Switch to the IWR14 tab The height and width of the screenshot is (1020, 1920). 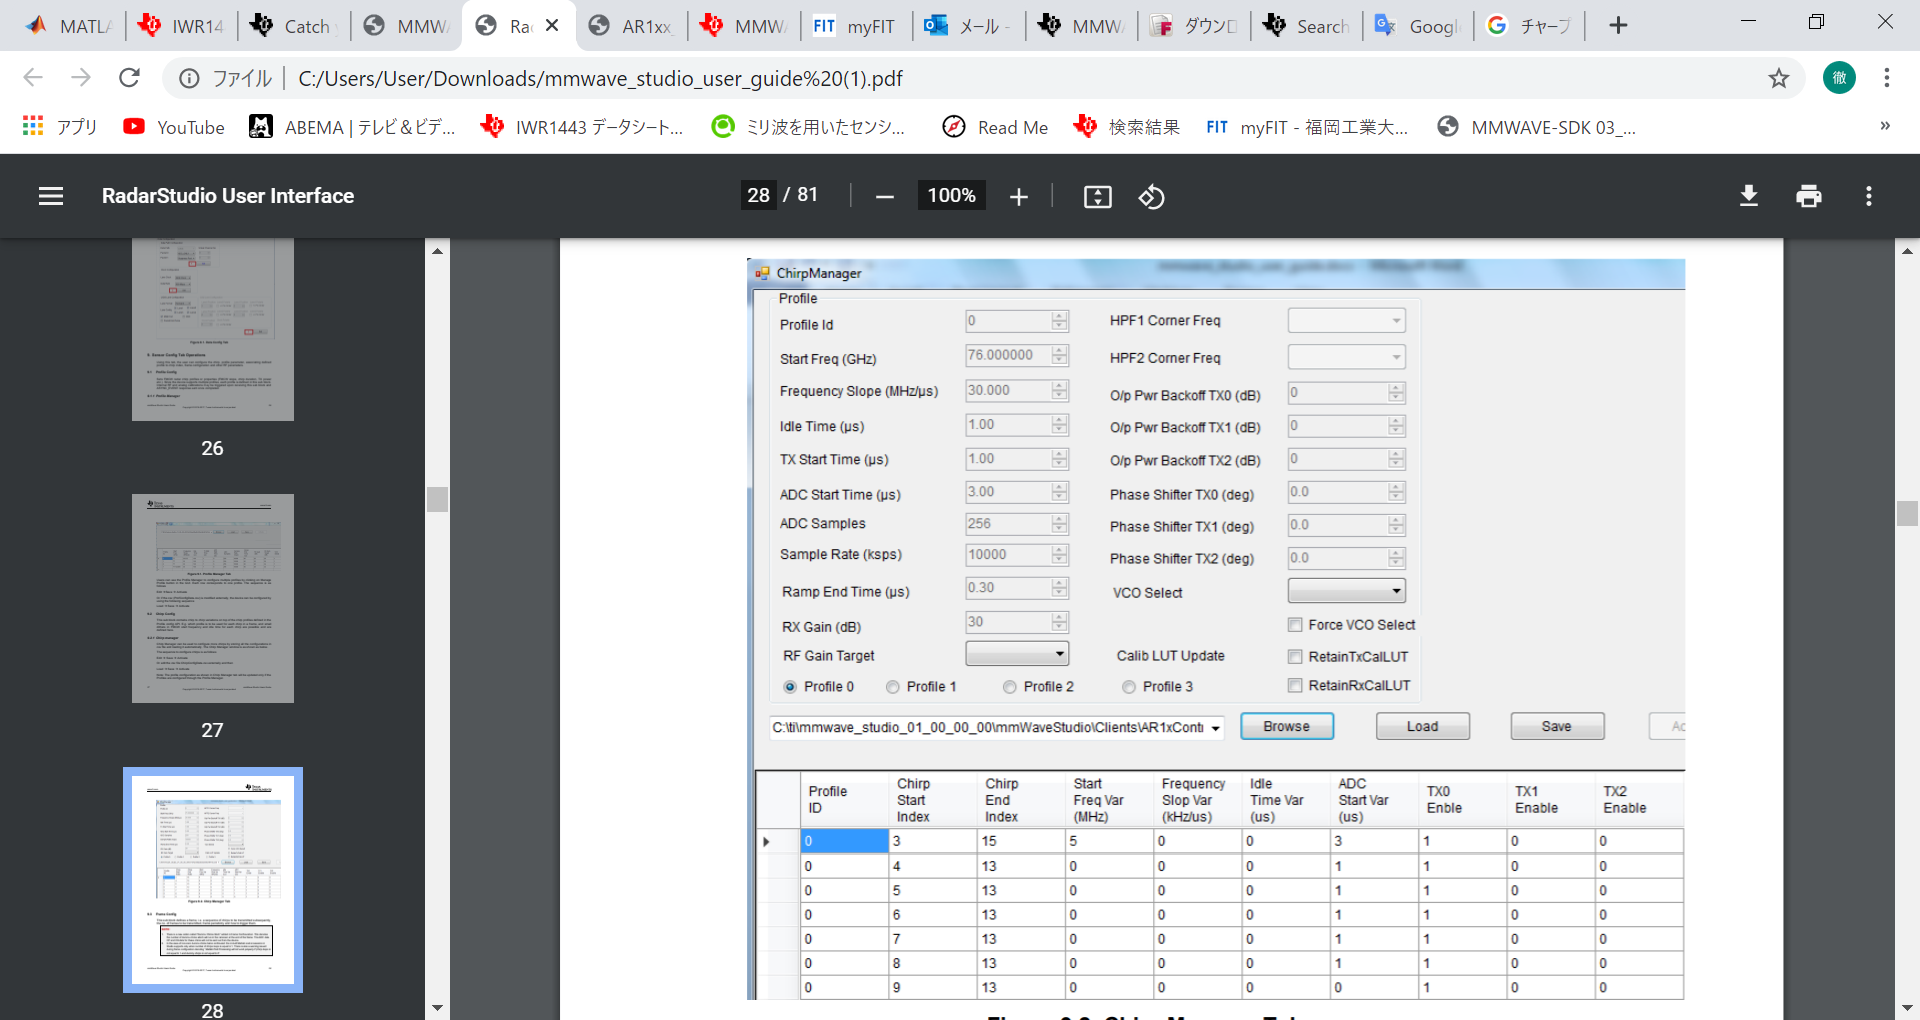(x=181, y=26)
